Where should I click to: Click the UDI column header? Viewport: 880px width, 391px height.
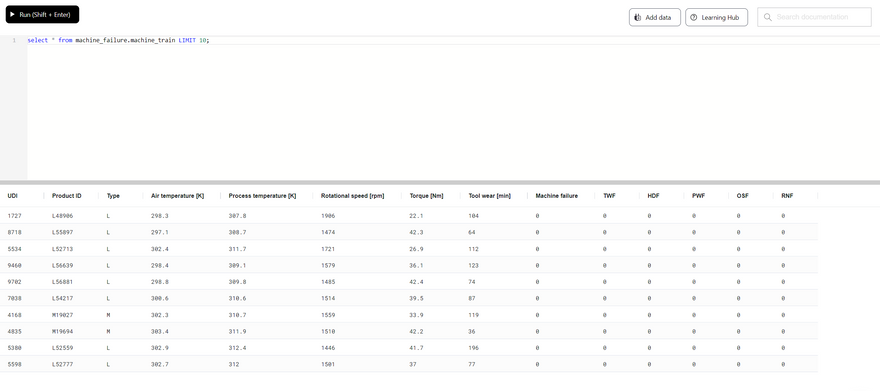tap(13, 196)
